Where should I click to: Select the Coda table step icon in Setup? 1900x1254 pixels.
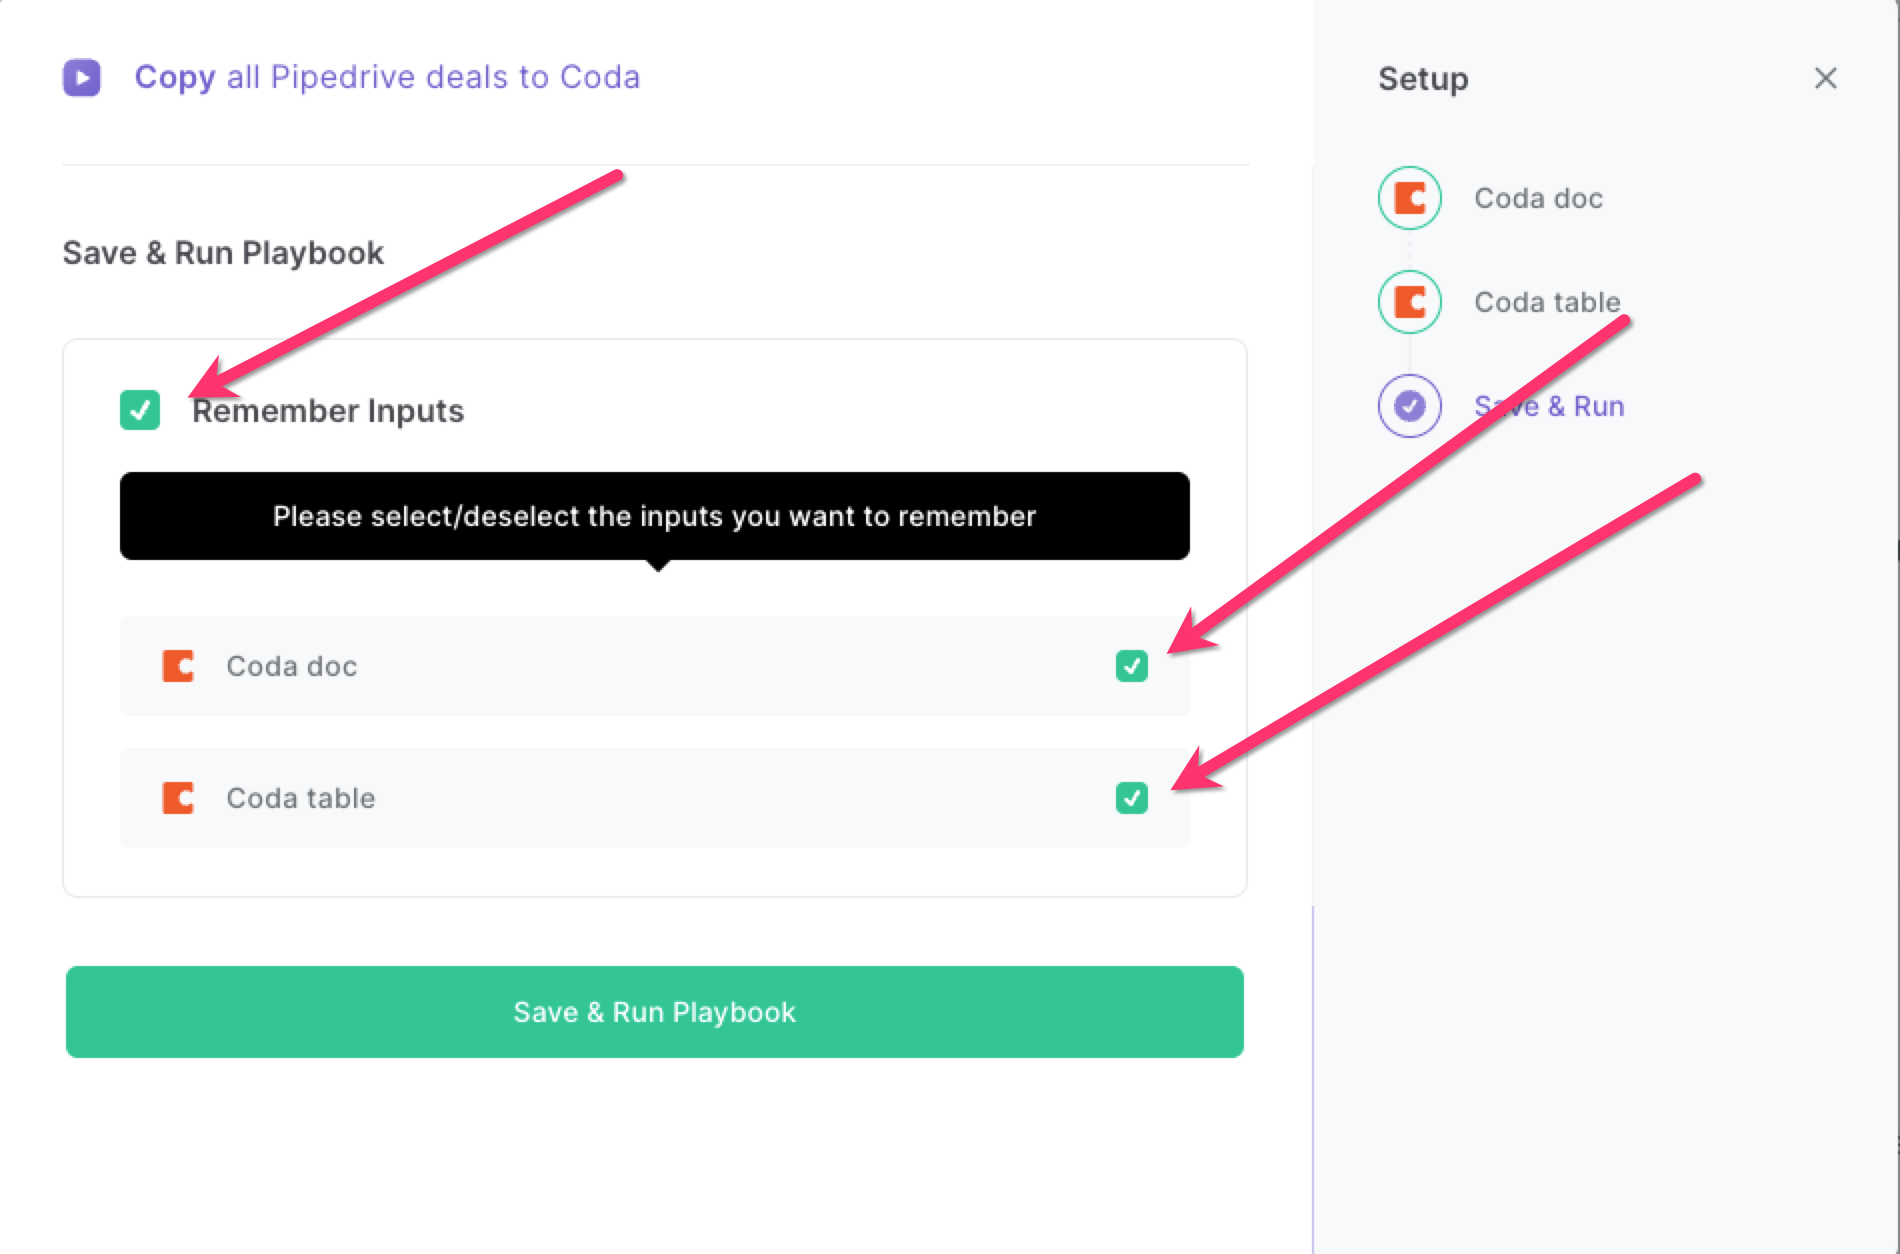(x=1410, y=302)
